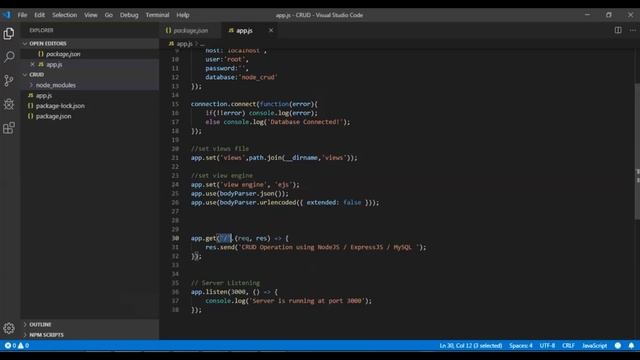The image size is (640, 360).
Task: Open the Extensions view
Action: point(9,128)
